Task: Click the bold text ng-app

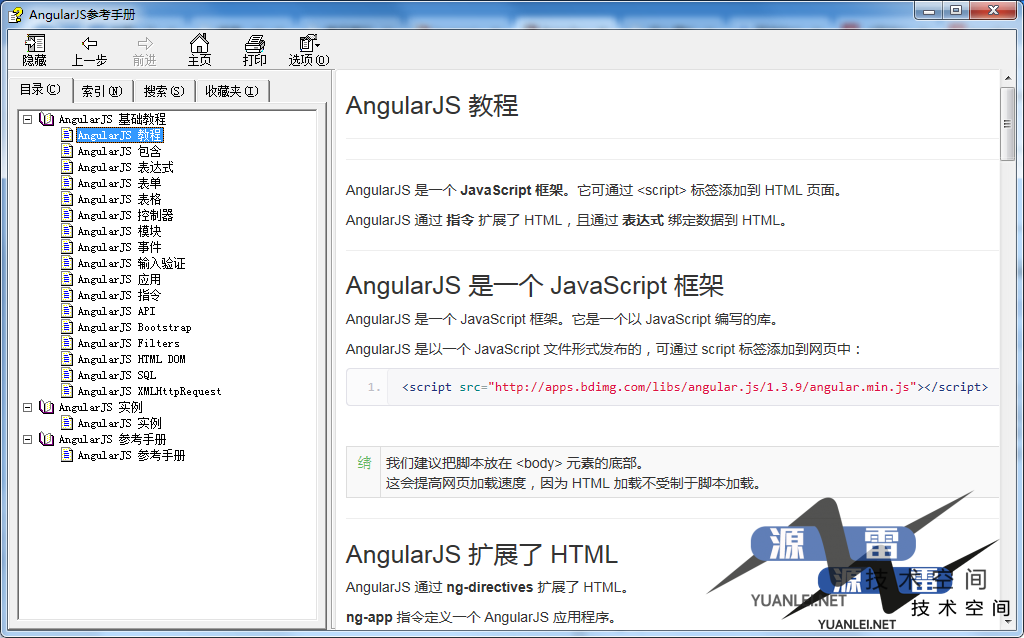Action: [x=369, y=617]
